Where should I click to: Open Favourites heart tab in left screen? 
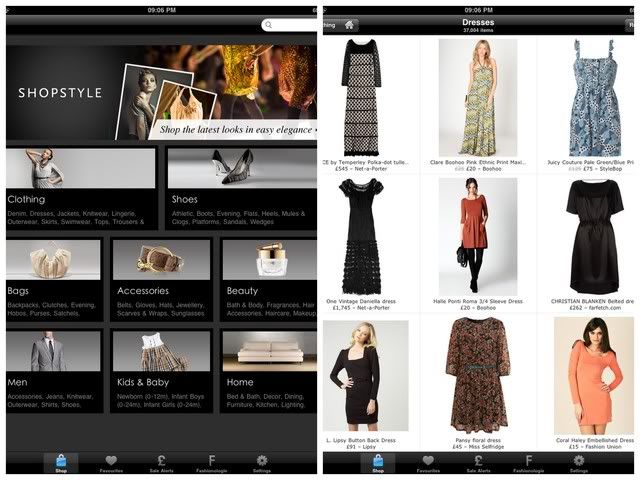[111, 463]
